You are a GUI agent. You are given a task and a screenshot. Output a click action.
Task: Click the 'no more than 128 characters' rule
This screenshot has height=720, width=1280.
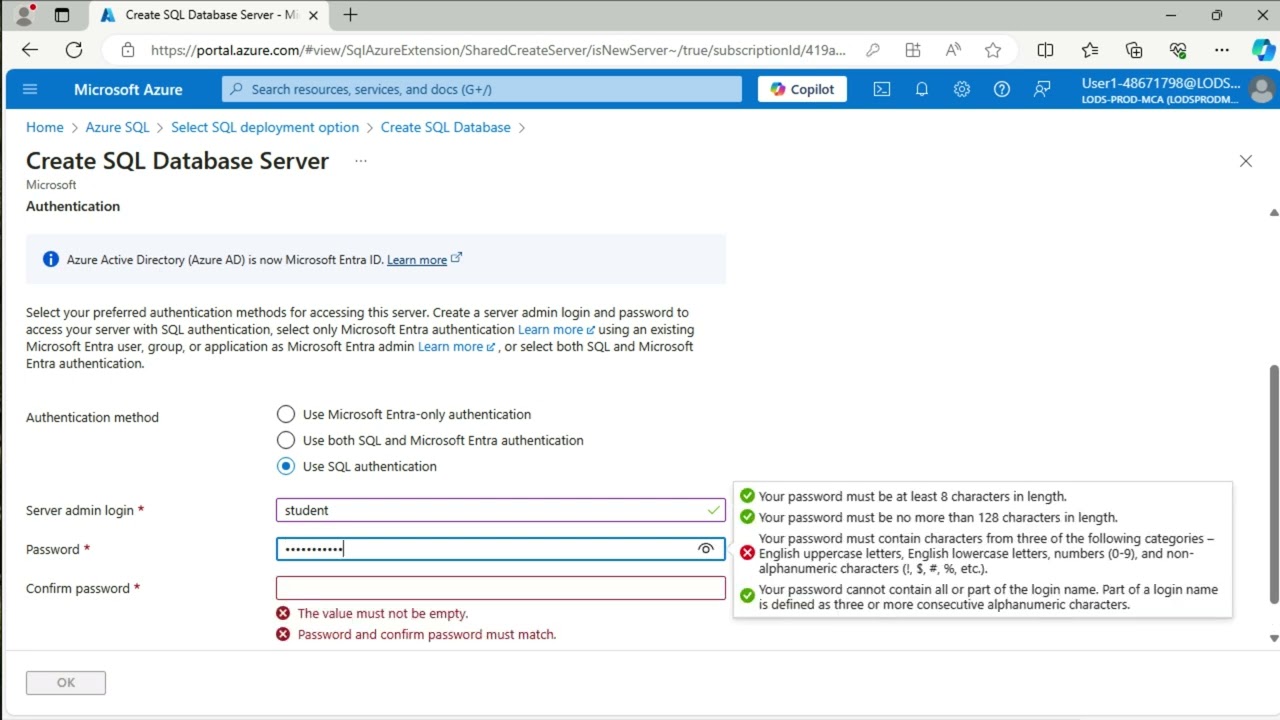(x=938, y=518)
